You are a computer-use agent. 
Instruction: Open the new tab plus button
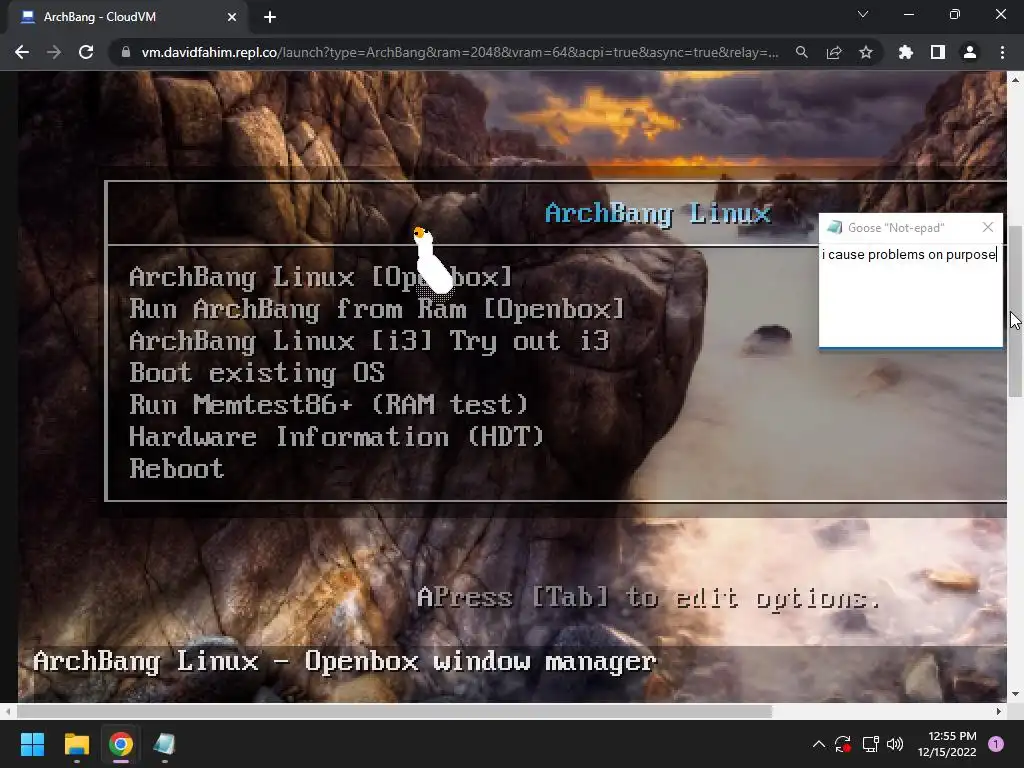point(270,17)
